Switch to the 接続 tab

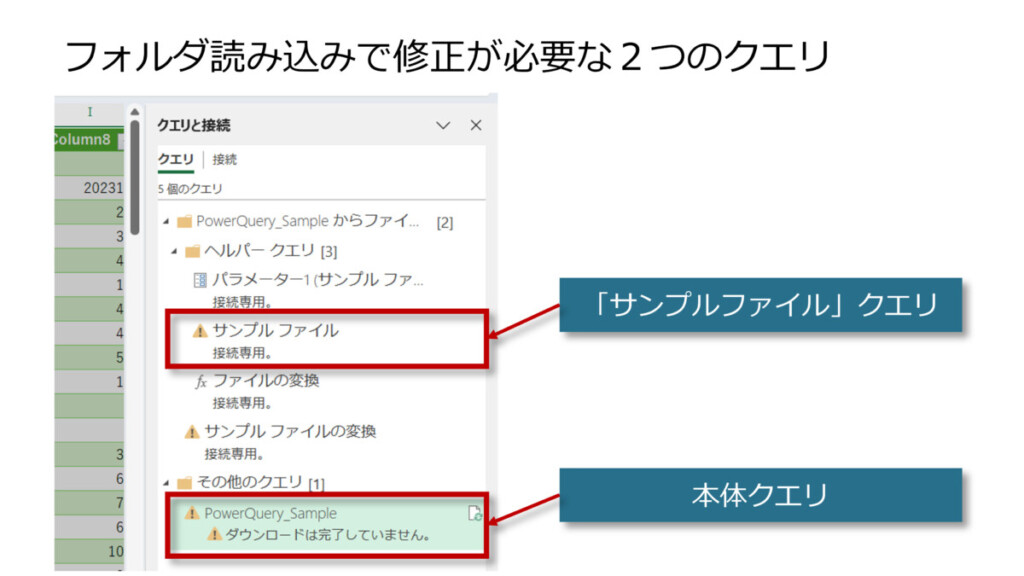[225, 159]
